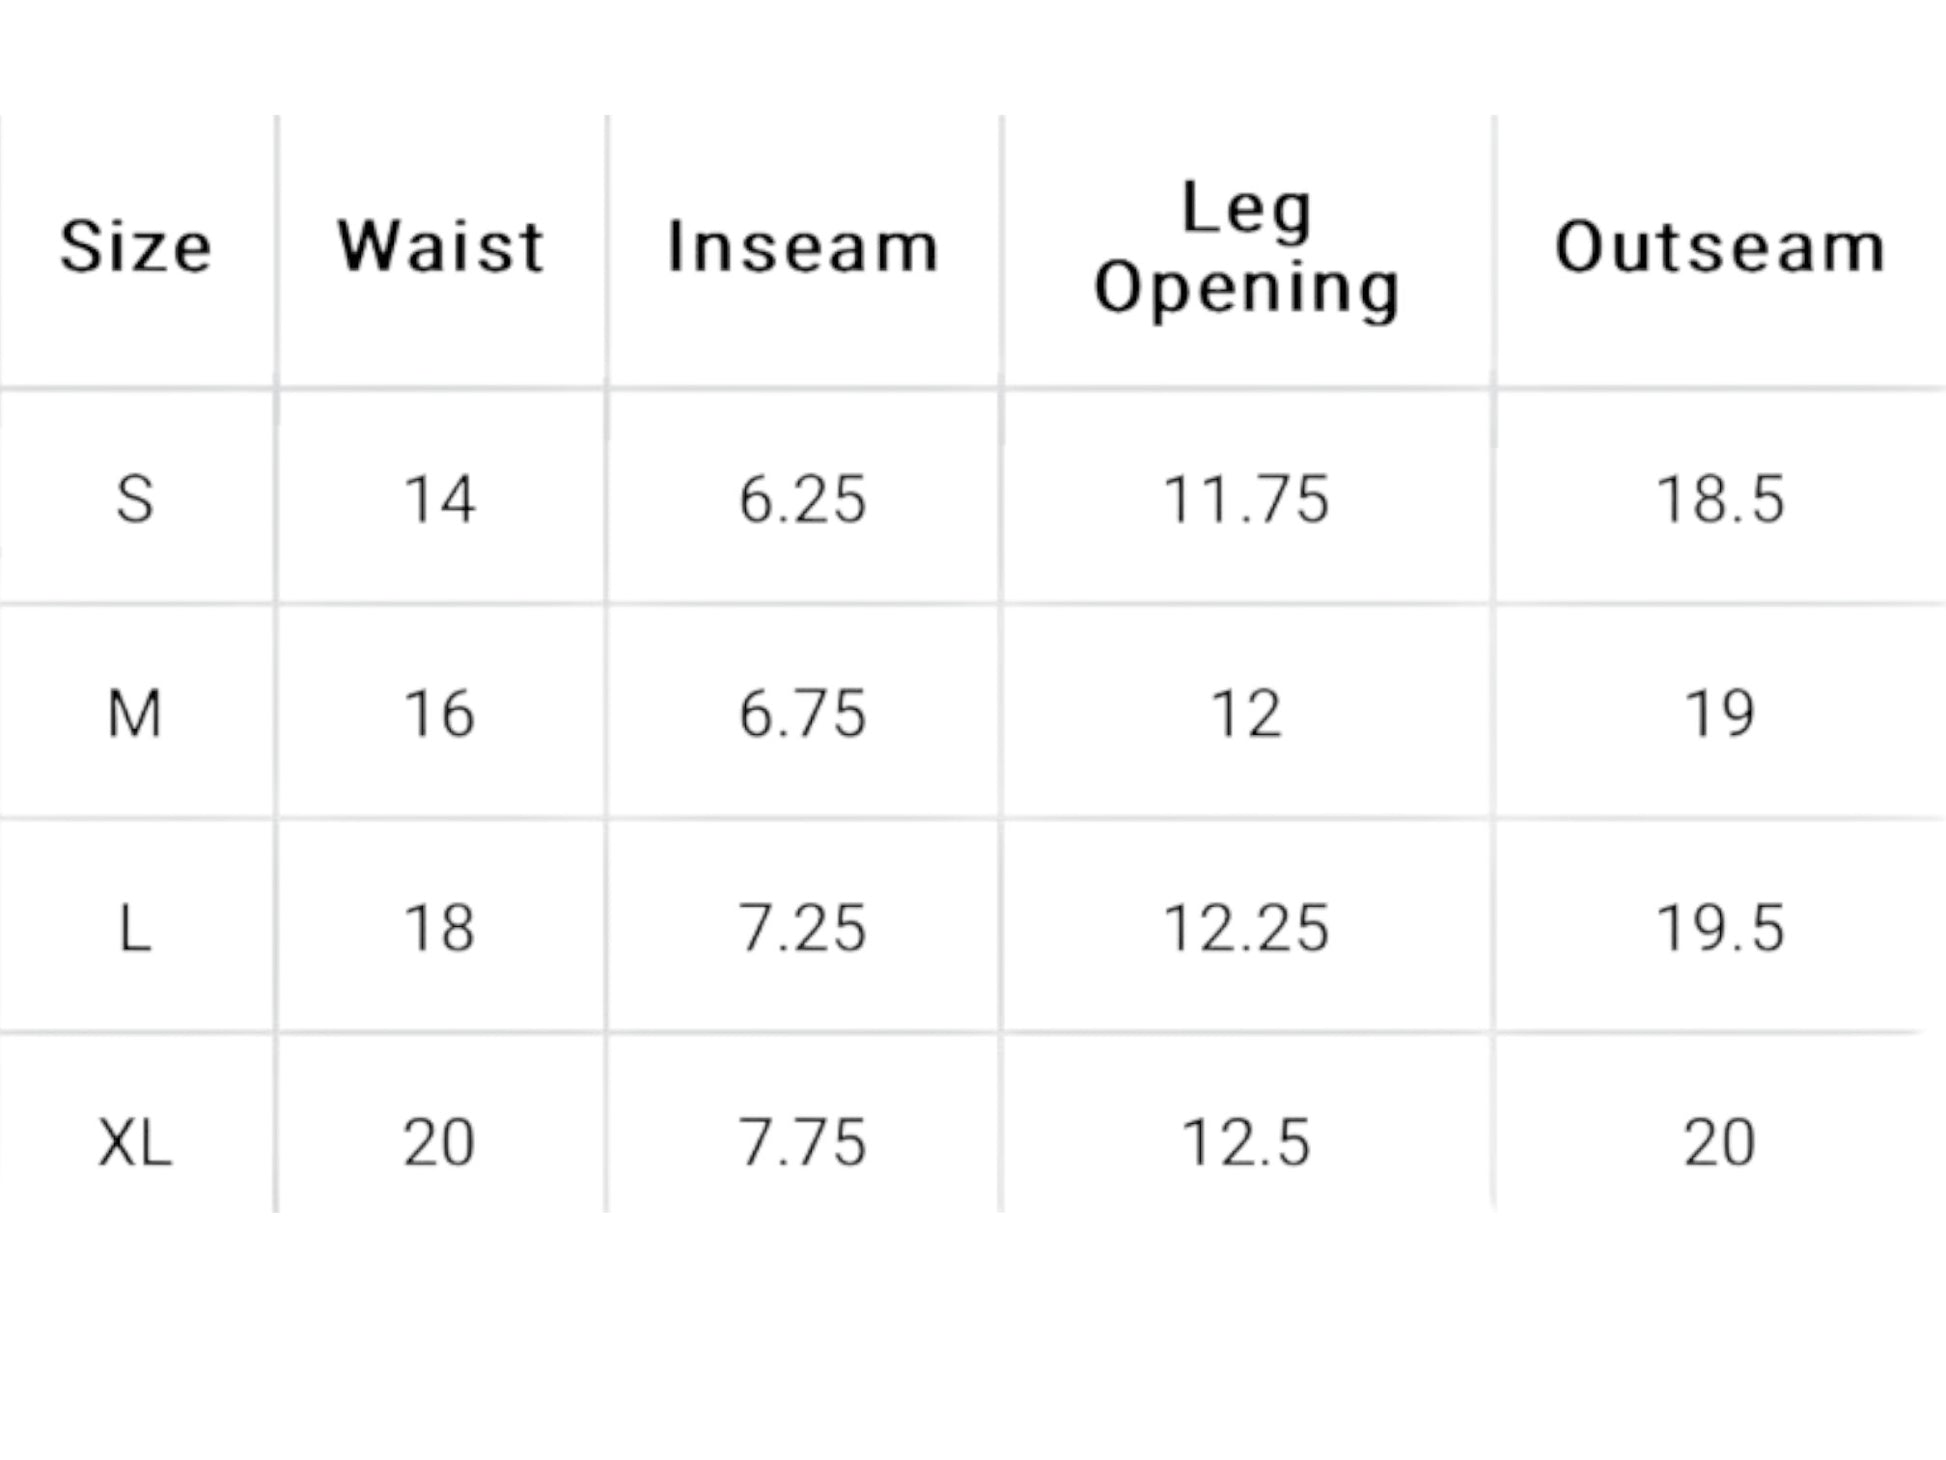Select the Inseam column header
The image size is (1946, 1460).
(x=803, y=246)
